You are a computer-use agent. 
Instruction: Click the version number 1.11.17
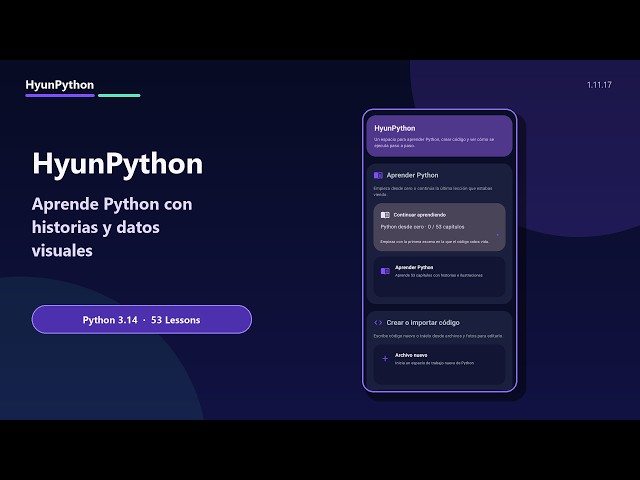[599, 85]
